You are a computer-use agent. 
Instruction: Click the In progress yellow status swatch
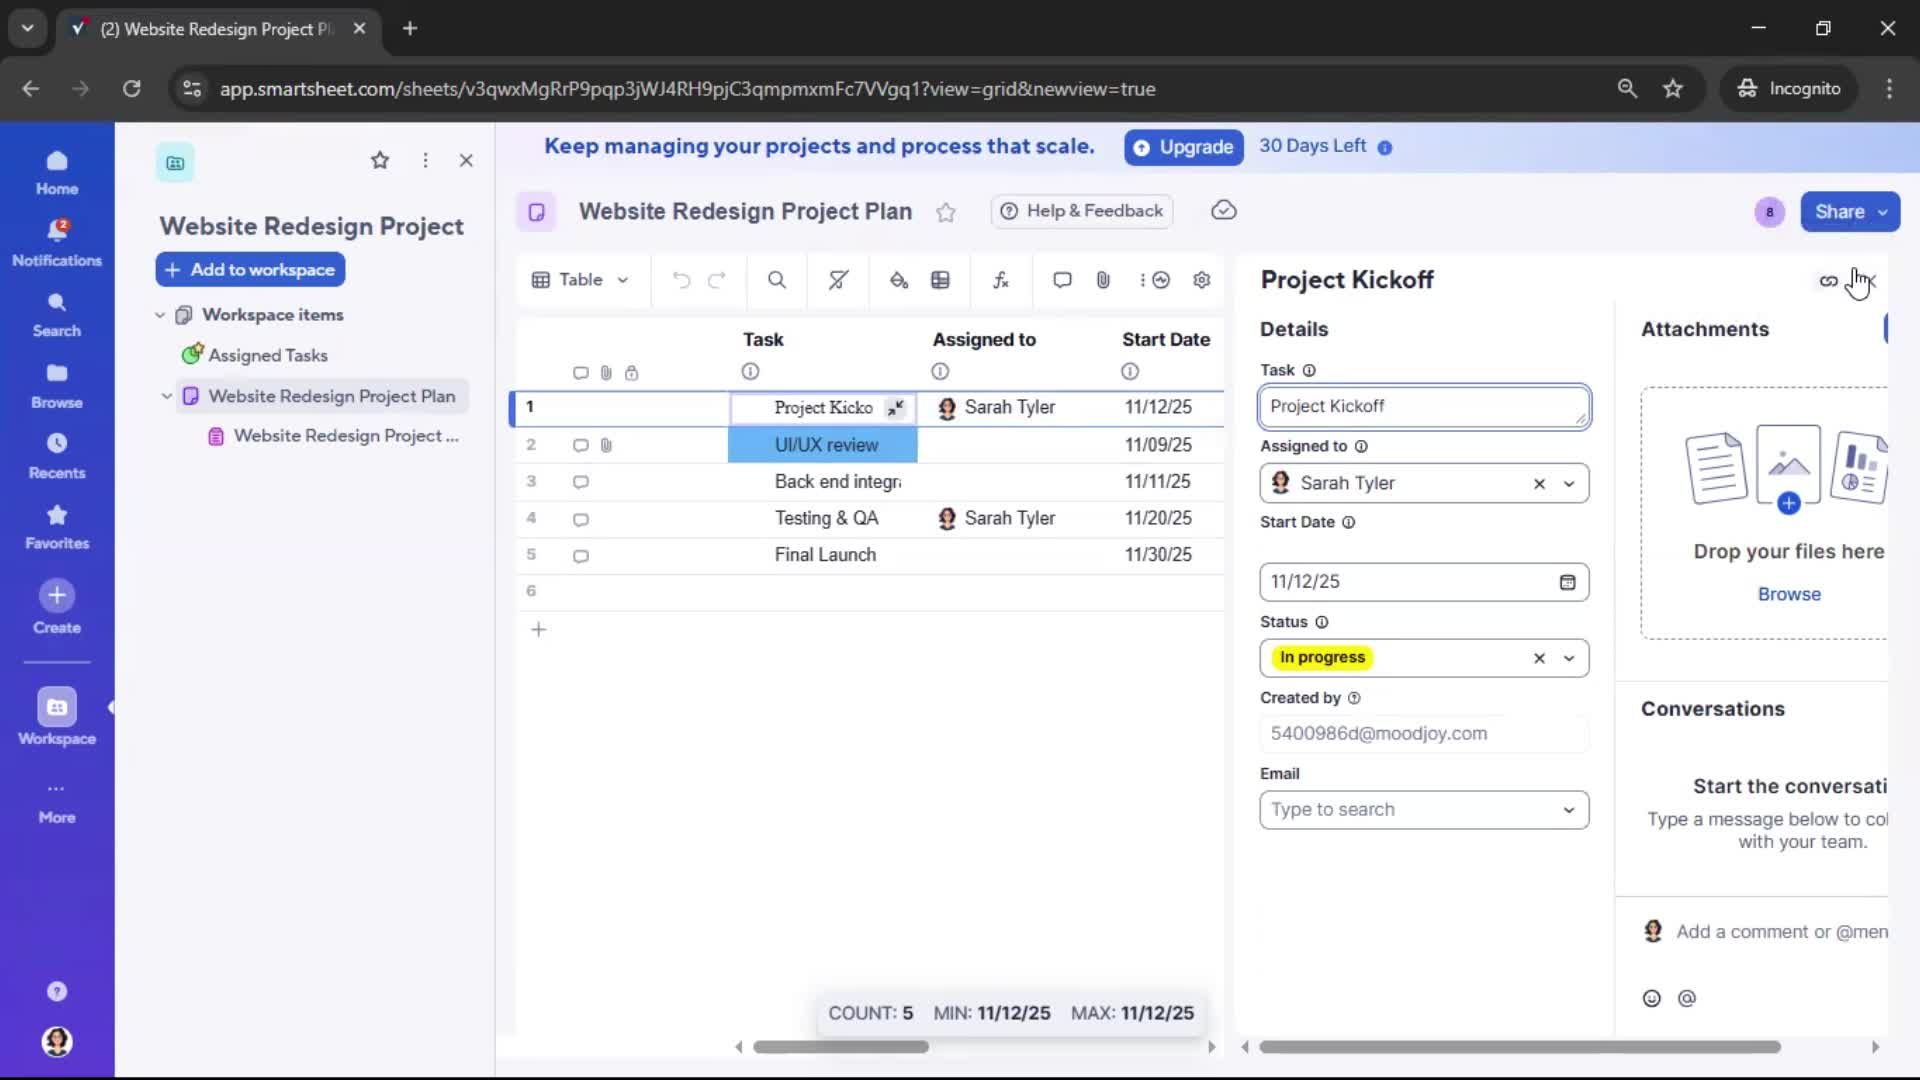pos(1322,657)
